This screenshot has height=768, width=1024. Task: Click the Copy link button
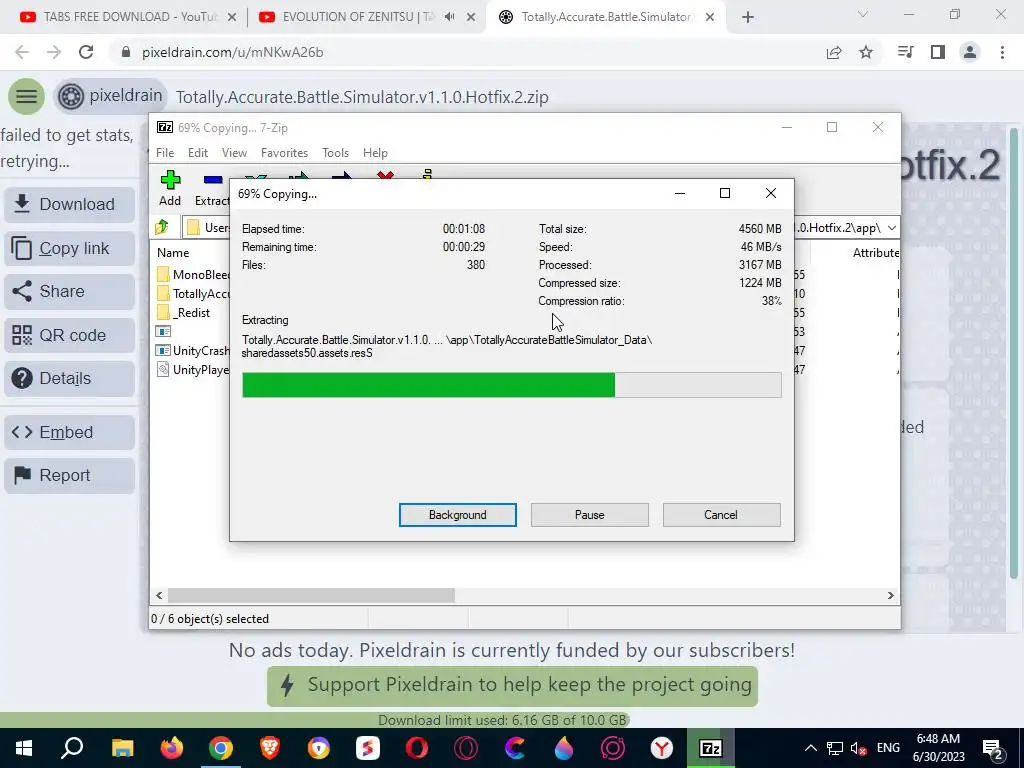(69, 248)
